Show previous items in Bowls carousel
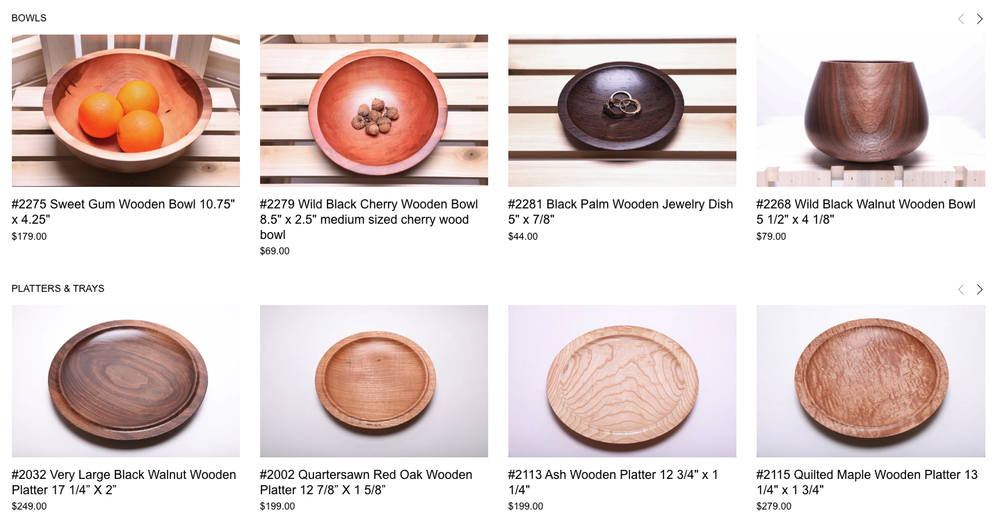1000x526 pixels. [960, 19]
